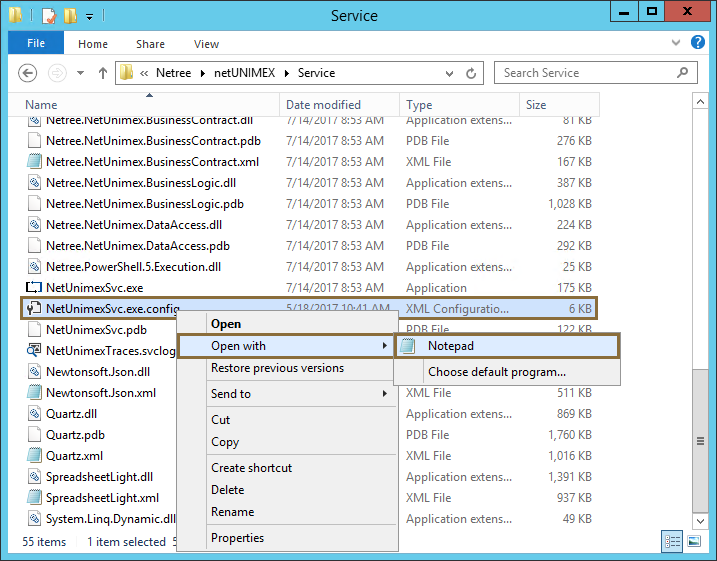The width and height of the screenshot is (717, 561).
Task: Open the View ribbon tab
Action: pos(207,44)
